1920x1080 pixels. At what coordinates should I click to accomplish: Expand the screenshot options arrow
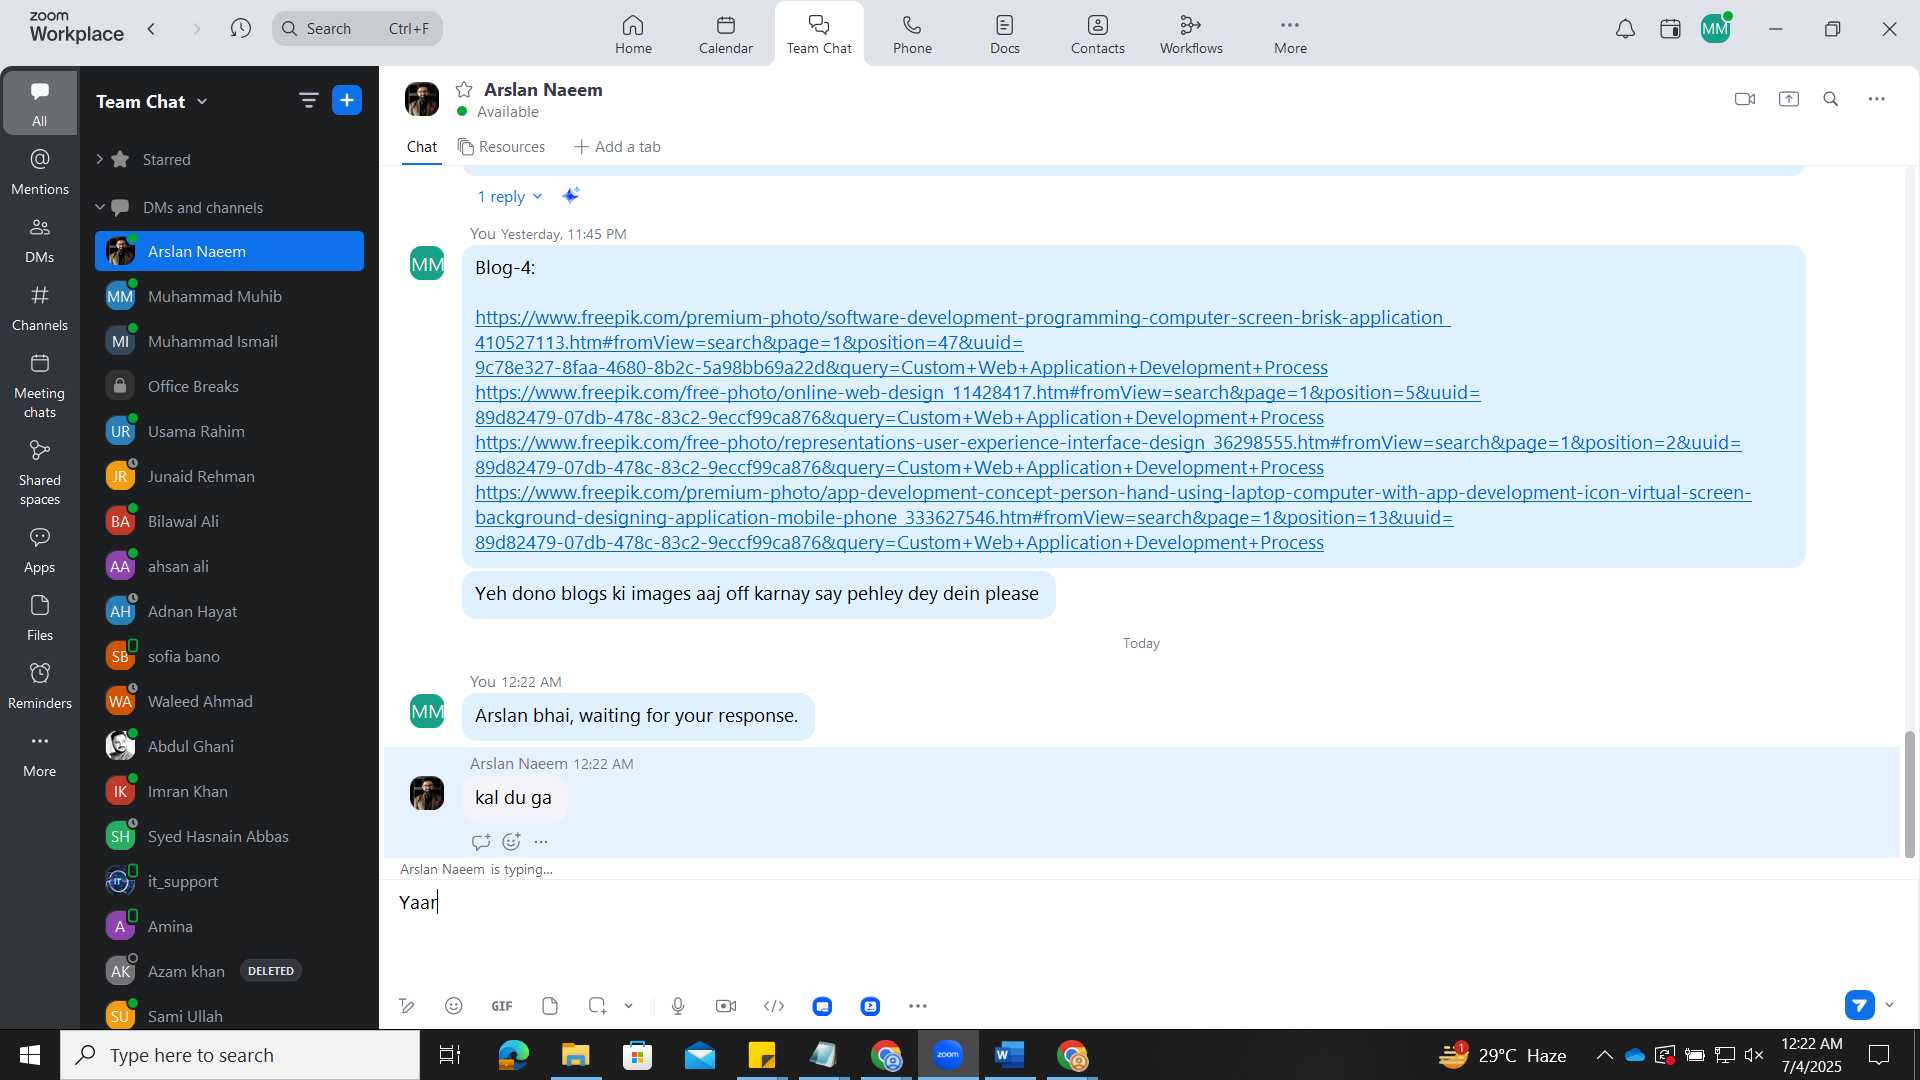[x=629, y=1006]
